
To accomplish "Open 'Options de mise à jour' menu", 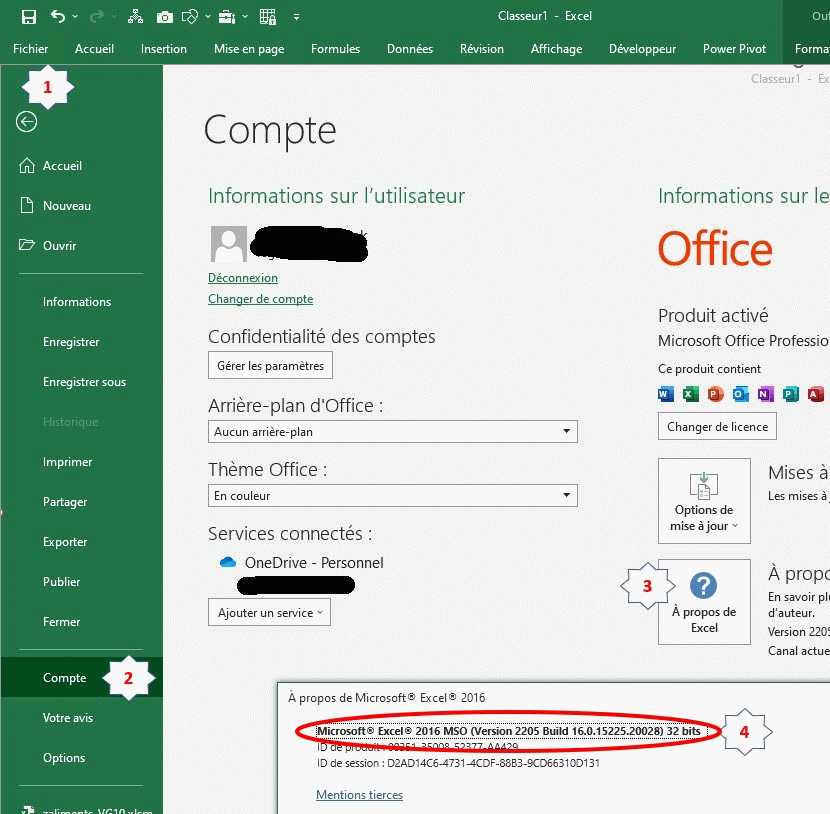I will 704,500.
